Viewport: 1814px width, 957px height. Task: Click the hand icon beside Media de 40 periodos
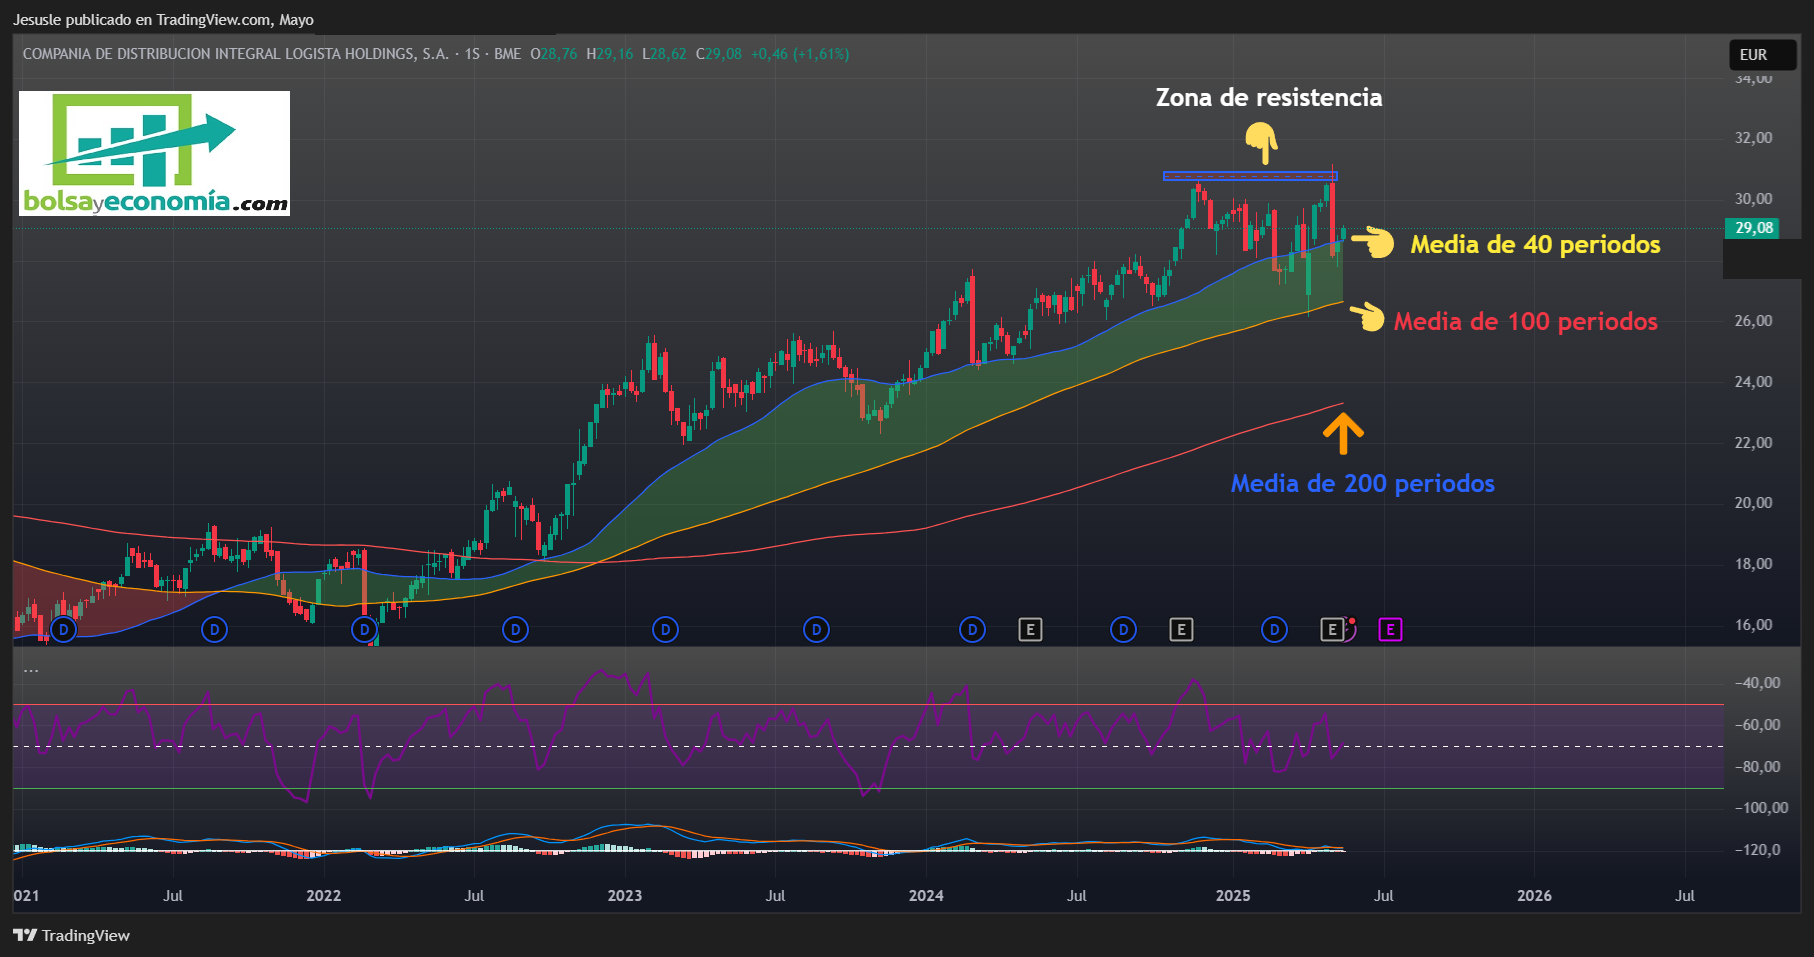pyautogui.click(x=1374, y=242)
